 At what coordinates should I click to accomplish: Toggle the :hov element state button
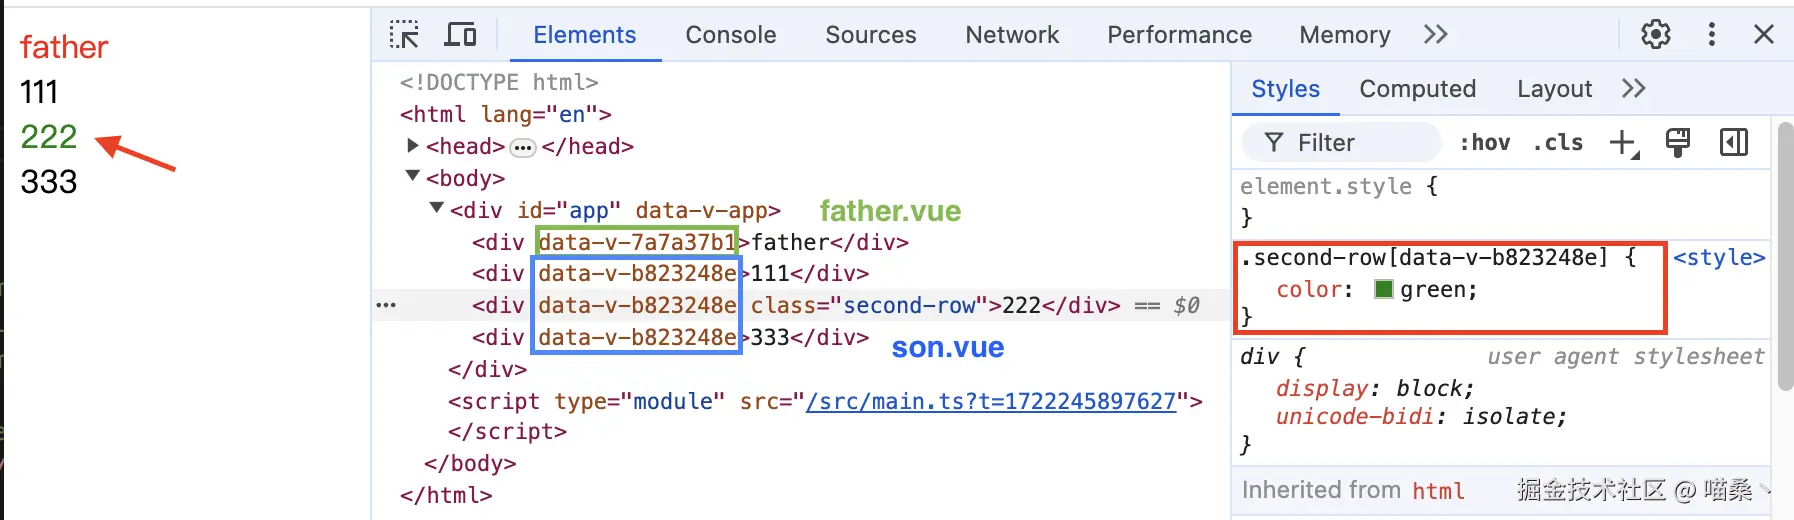tap(1485, 143)
